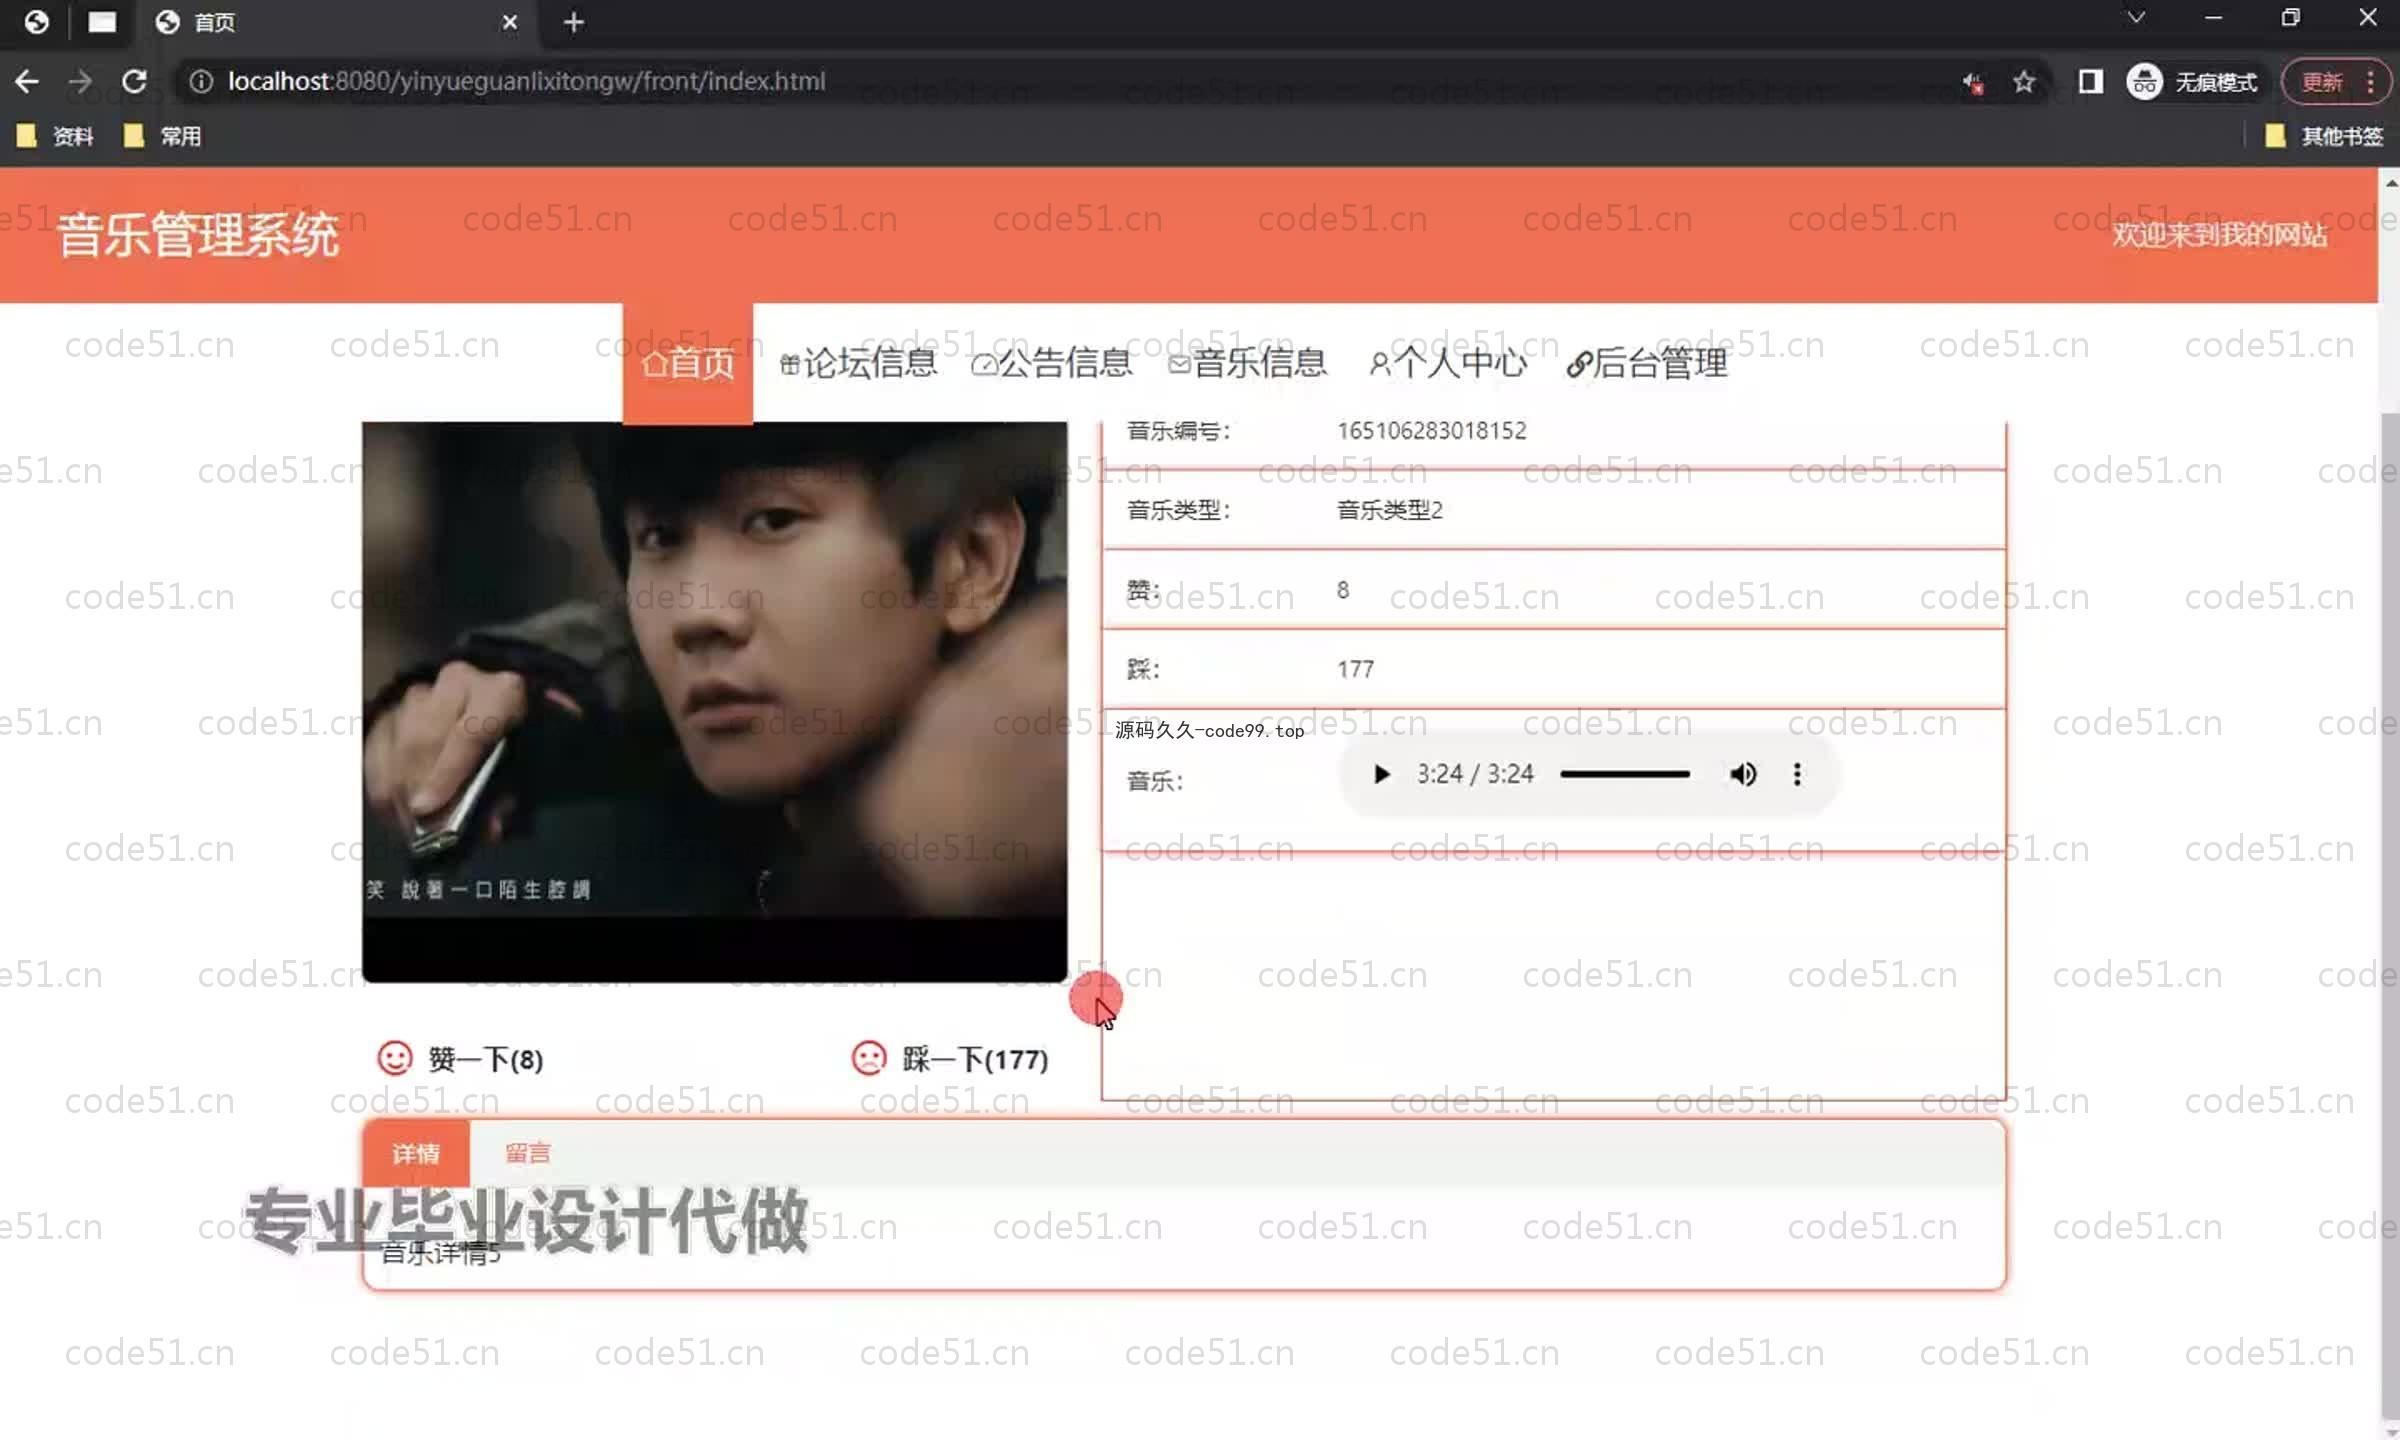Open a new browser tab

573,22
